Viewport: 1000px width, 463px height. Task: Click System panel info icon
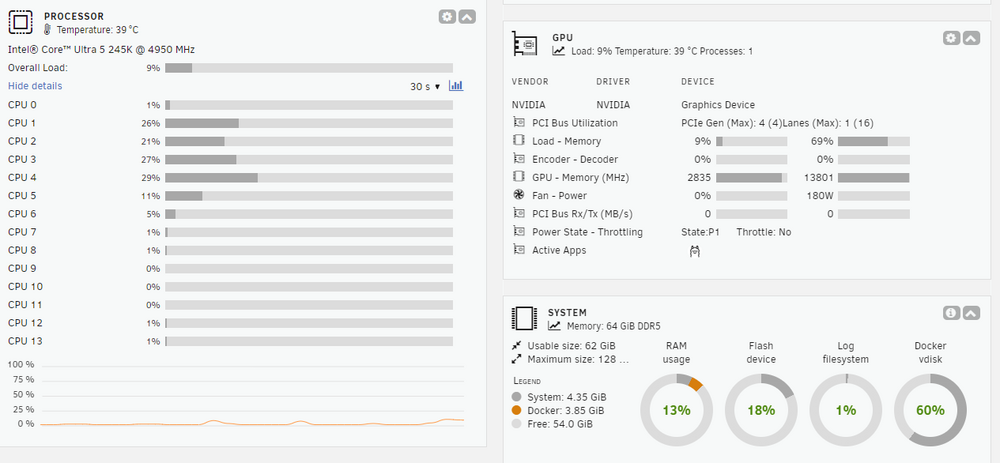click(952, 312)
